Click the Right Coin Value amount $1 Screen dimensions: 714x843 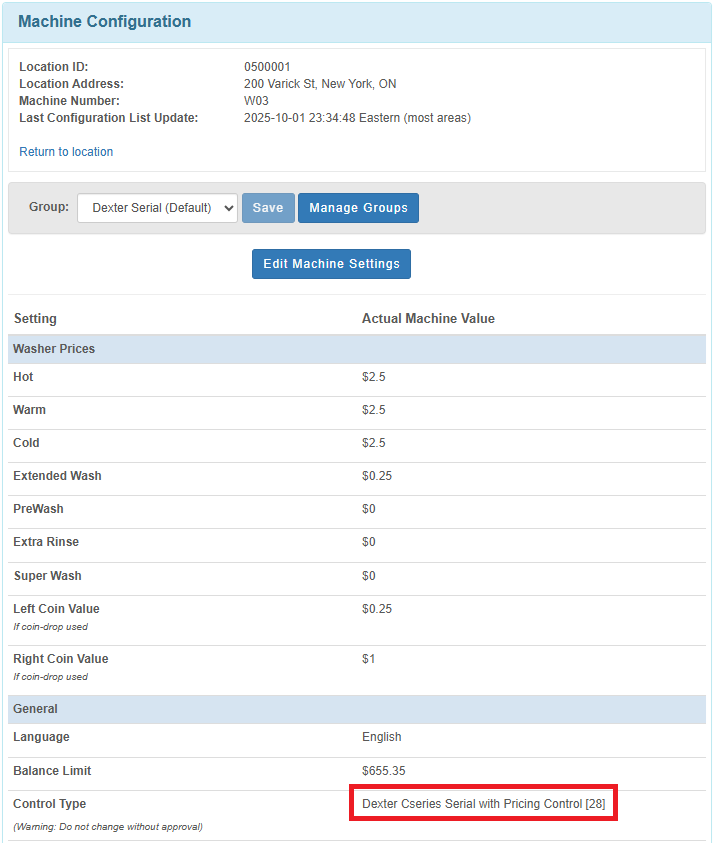coord(368,659)
